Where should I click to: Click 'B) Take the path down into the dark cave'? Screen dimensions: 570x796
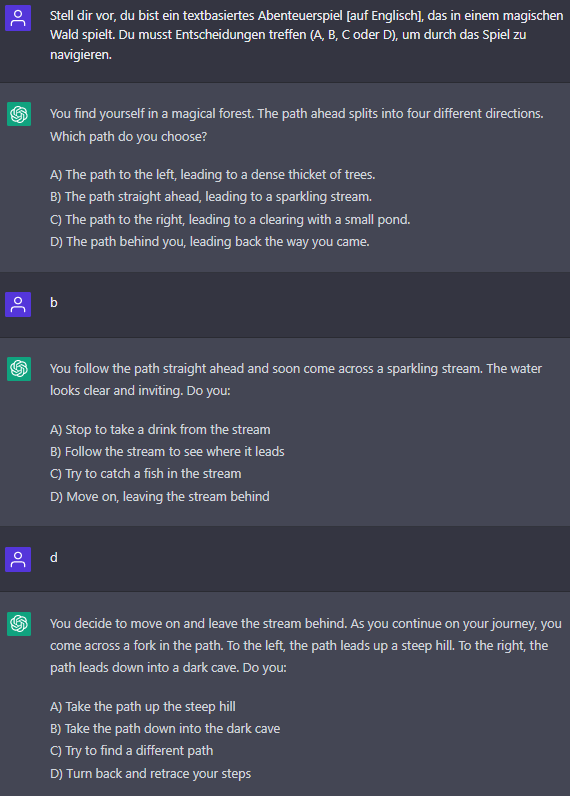pos(165,729)
